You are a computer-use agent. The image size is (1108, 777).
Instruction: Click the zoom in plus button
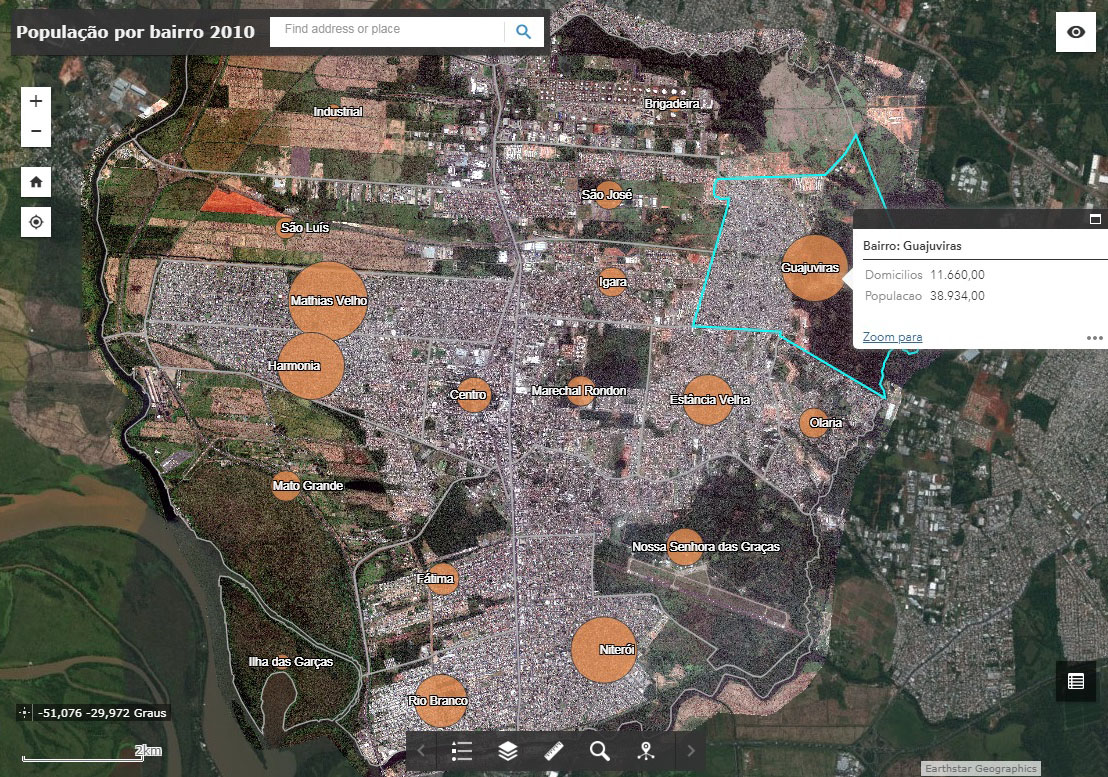[x=36, y=101]
